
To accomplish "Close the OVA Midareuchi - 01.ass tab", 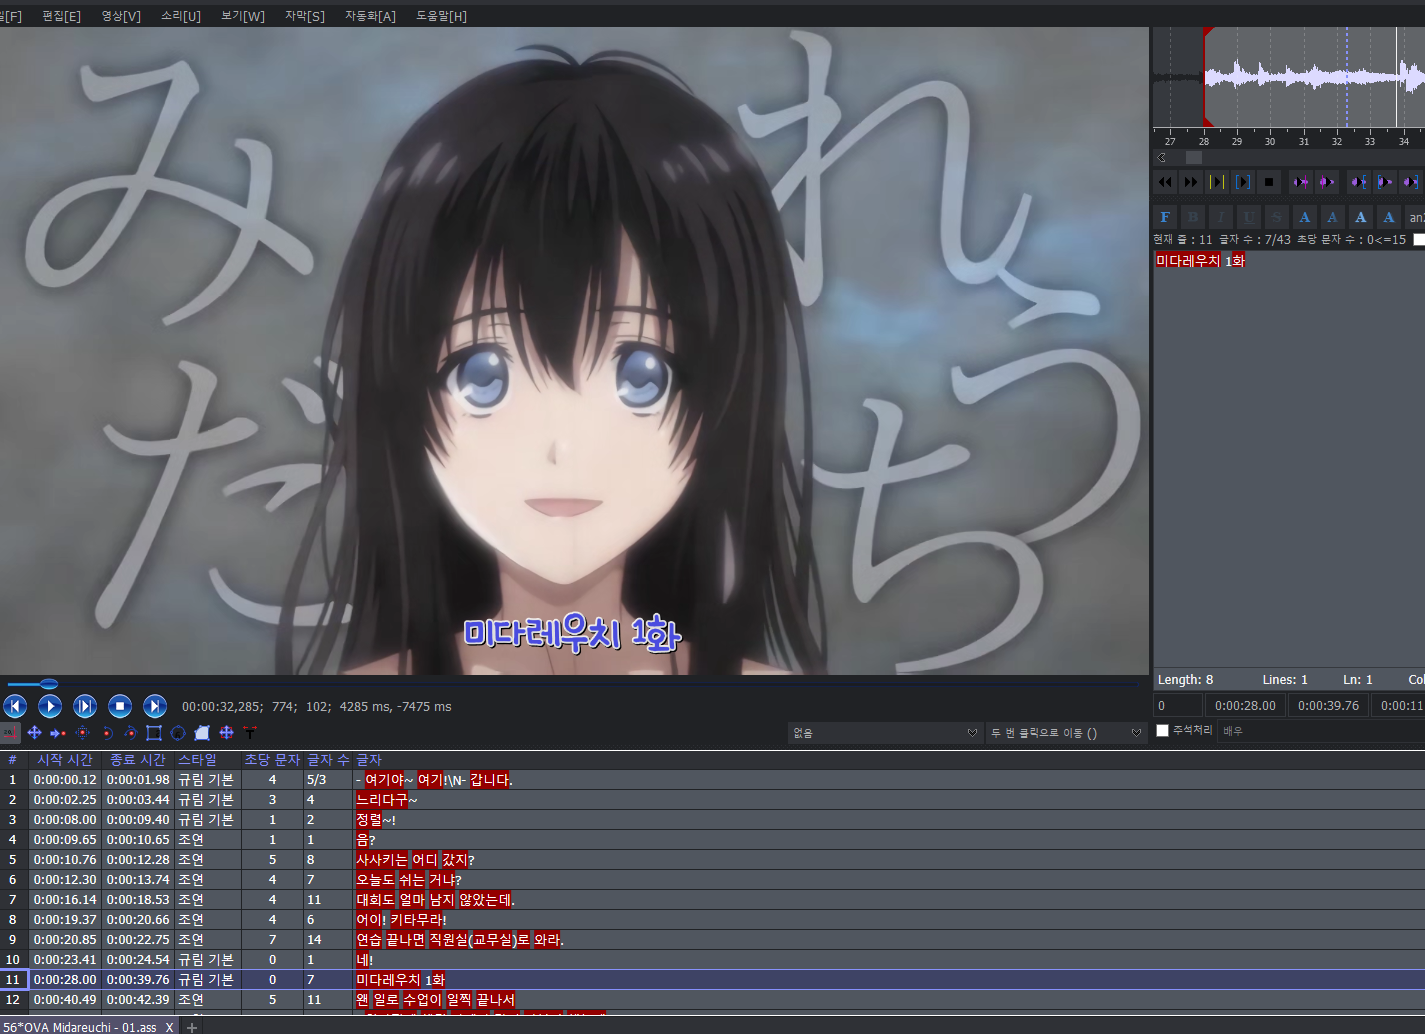I will click(x=169, y=1027).
